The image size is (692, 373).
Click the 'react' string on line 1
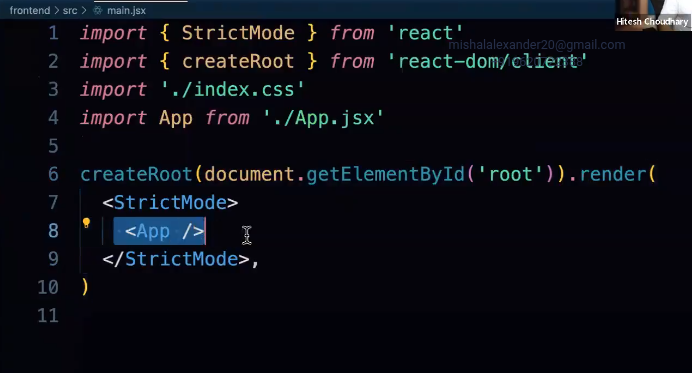click(425, 33)
